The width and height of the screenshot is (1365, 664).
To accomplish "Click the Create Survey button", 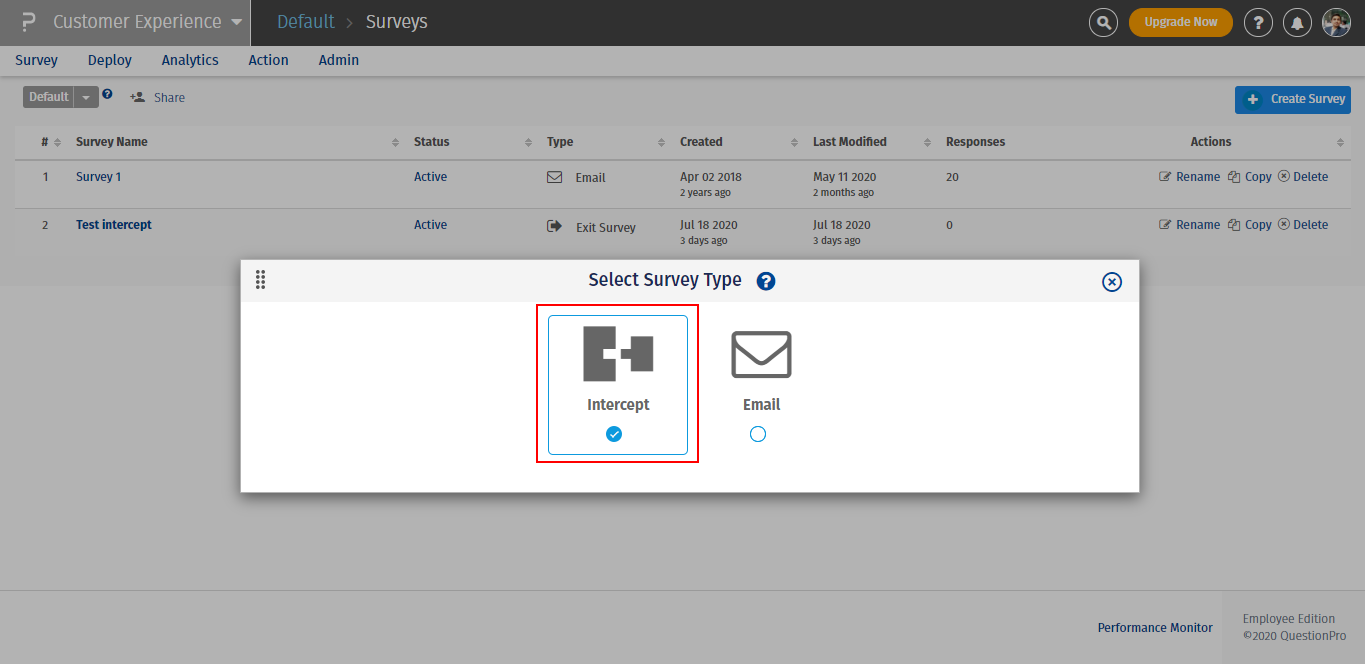I will (1292, 99).
